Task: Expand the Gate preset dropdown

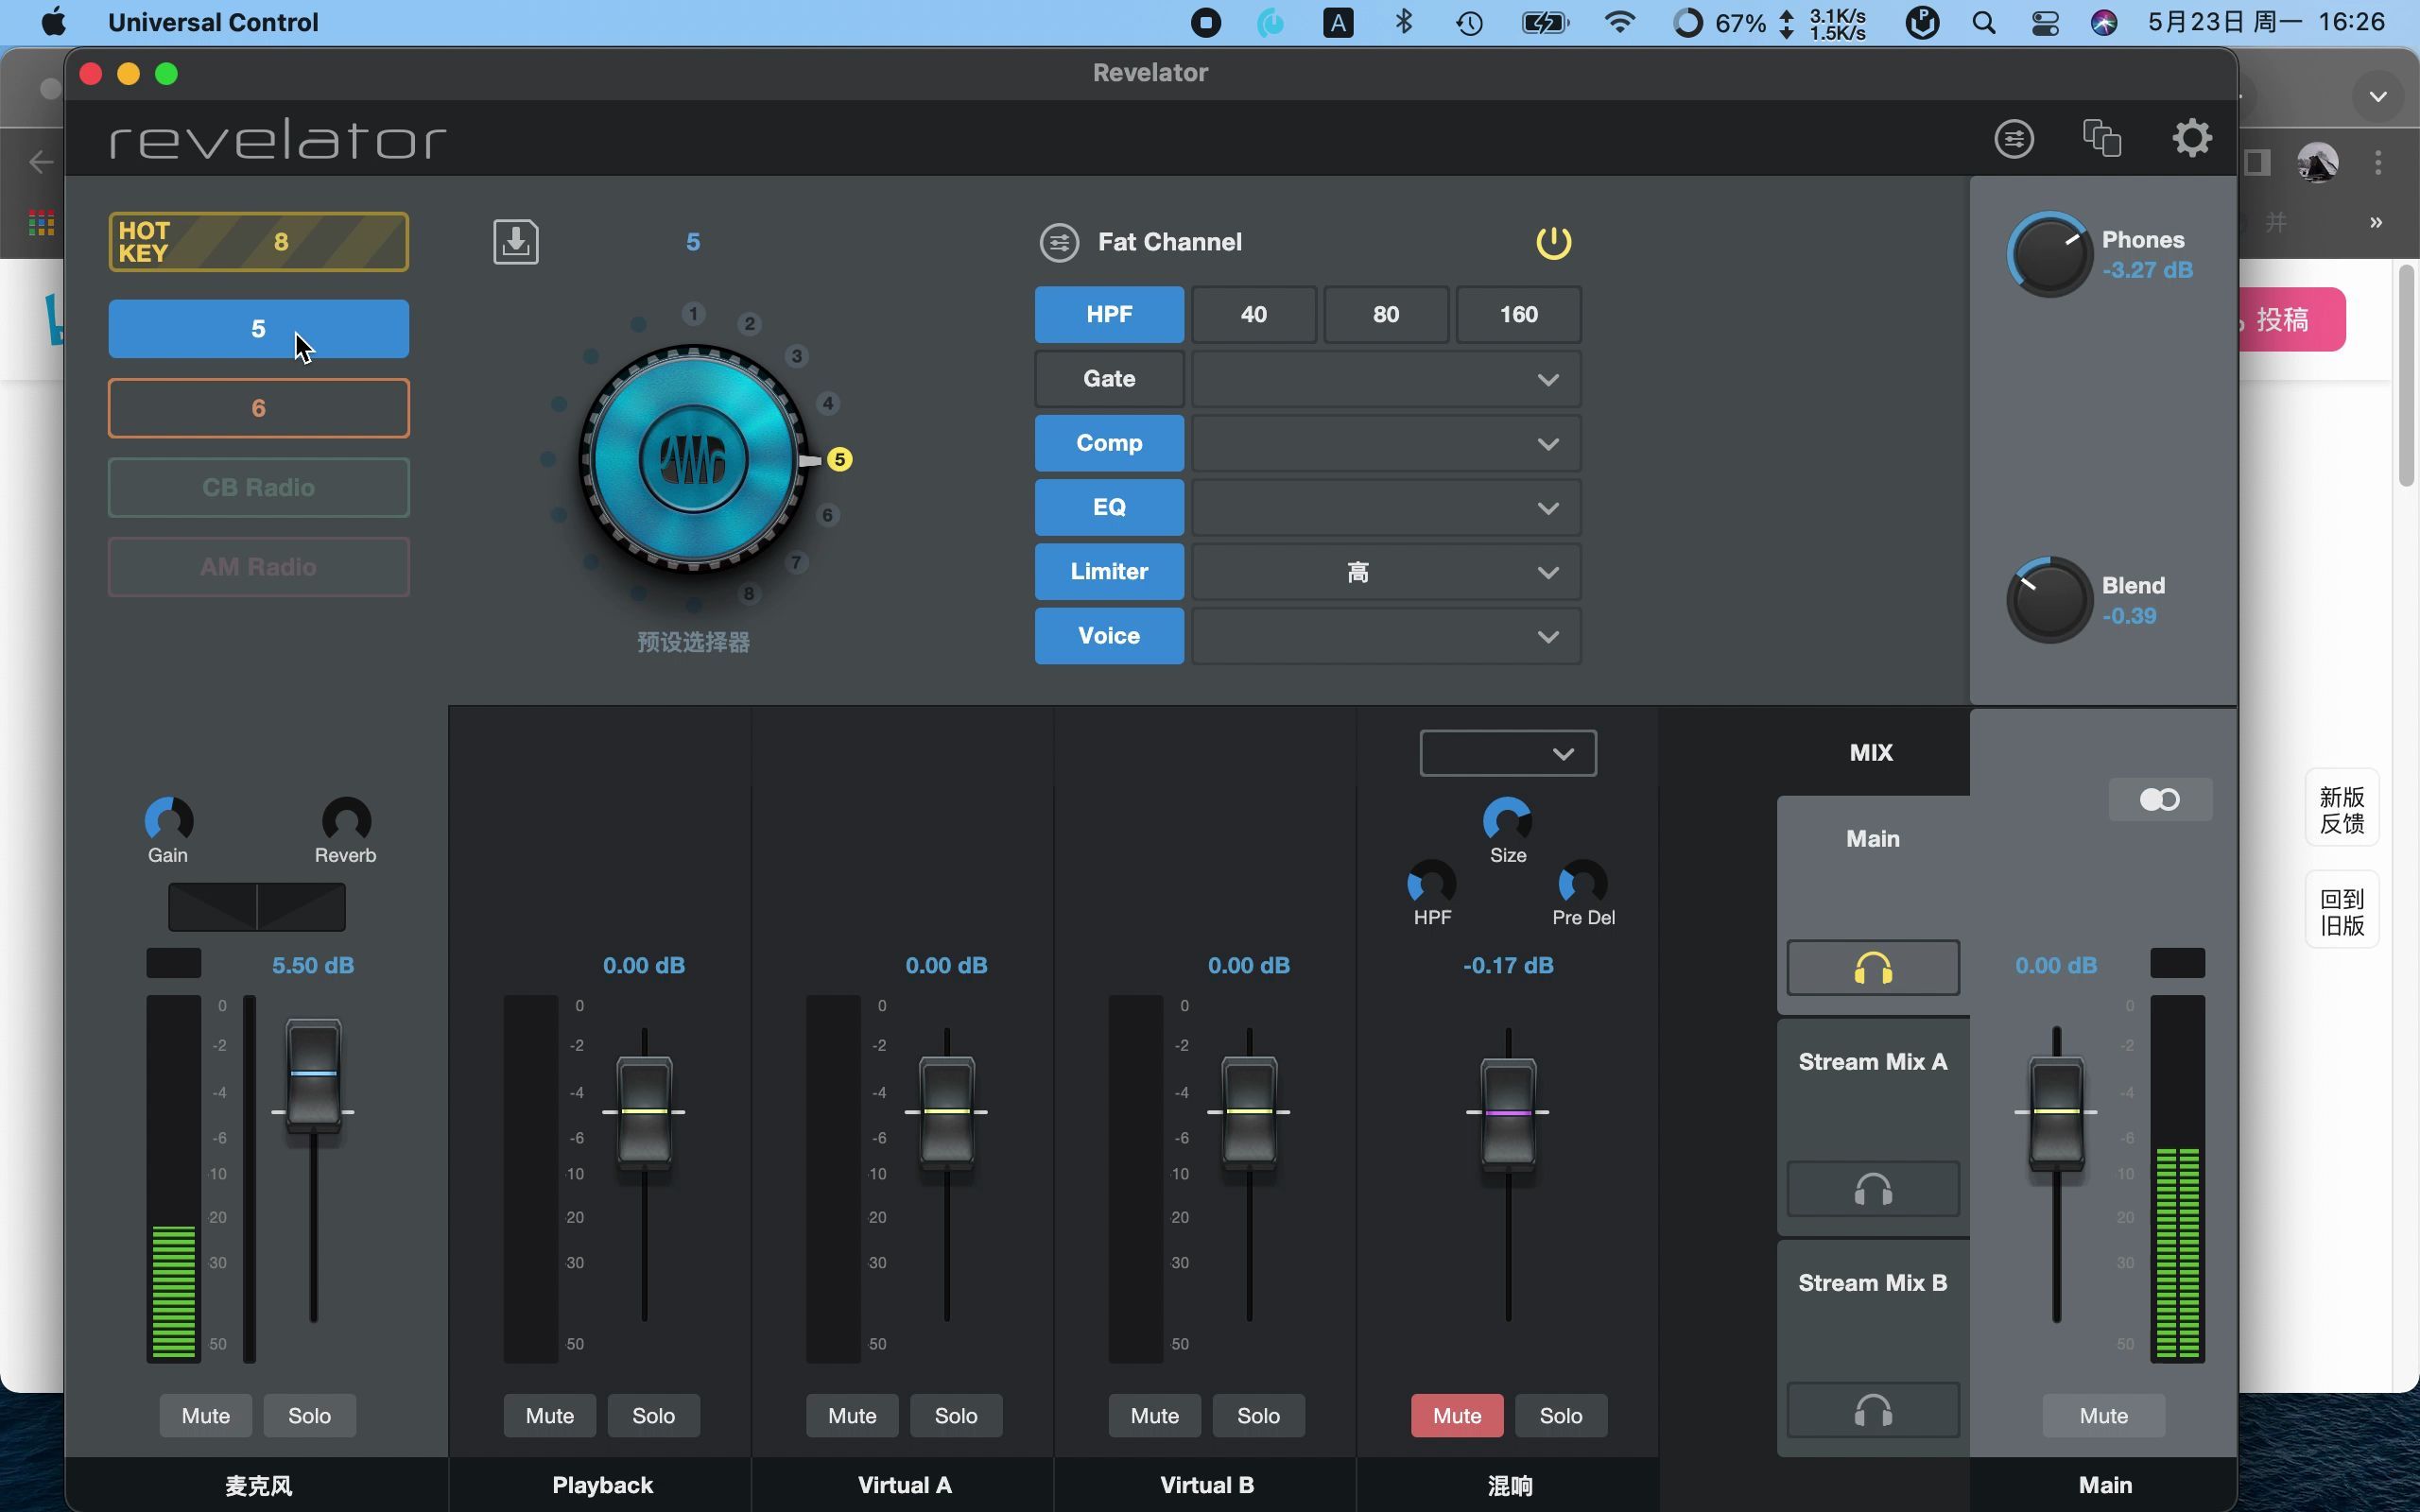Action: tap(1386, 379)
